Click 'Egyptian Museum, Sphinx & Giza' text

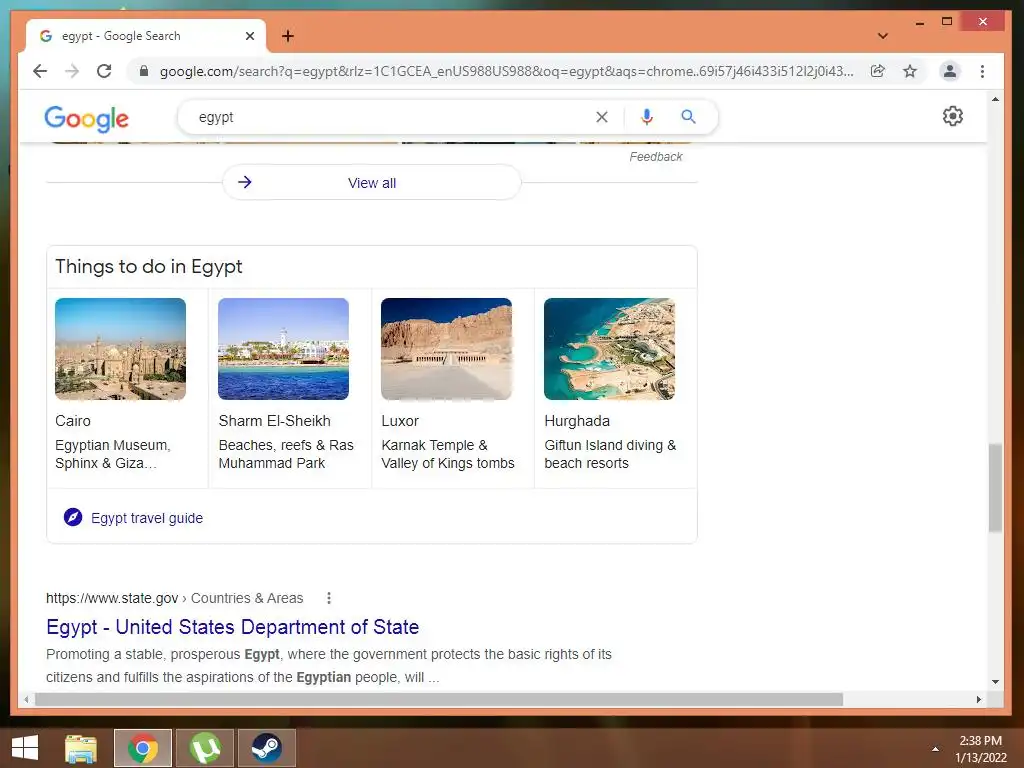(113, 454)
